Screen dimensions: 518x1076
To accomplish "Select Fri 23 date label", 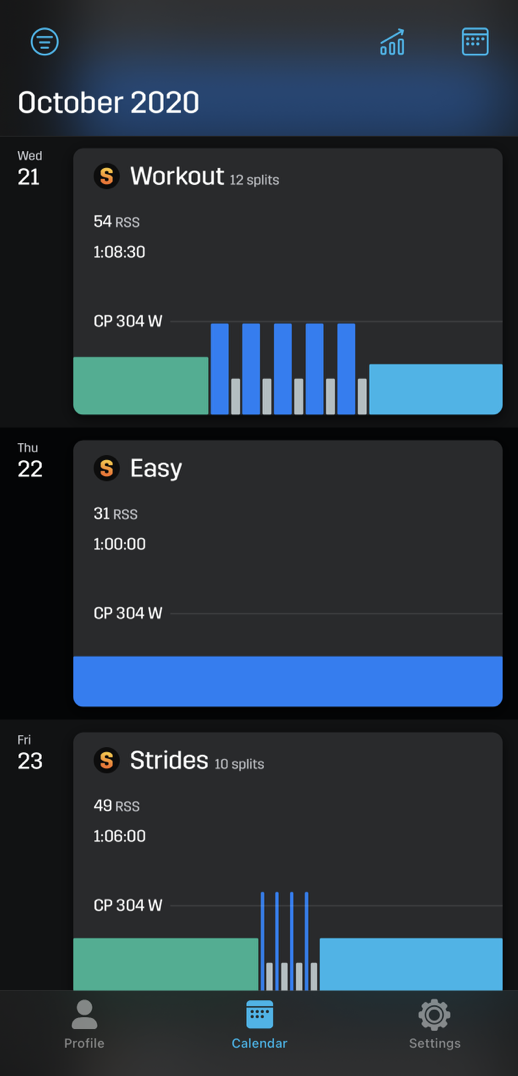I will tap(30, 753).
